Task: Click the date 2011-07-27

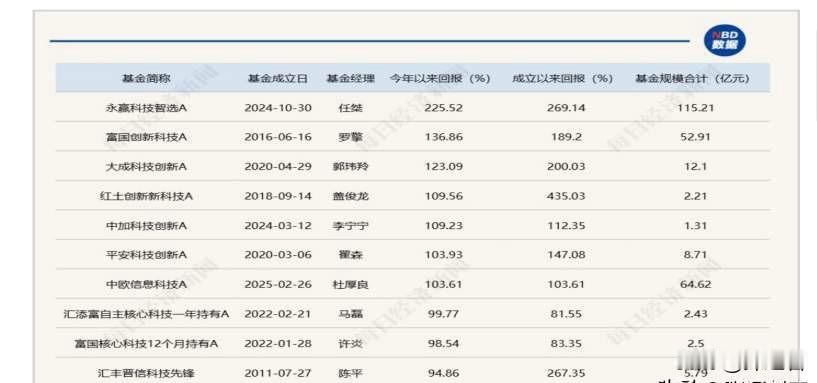Action: coord(278,373)
